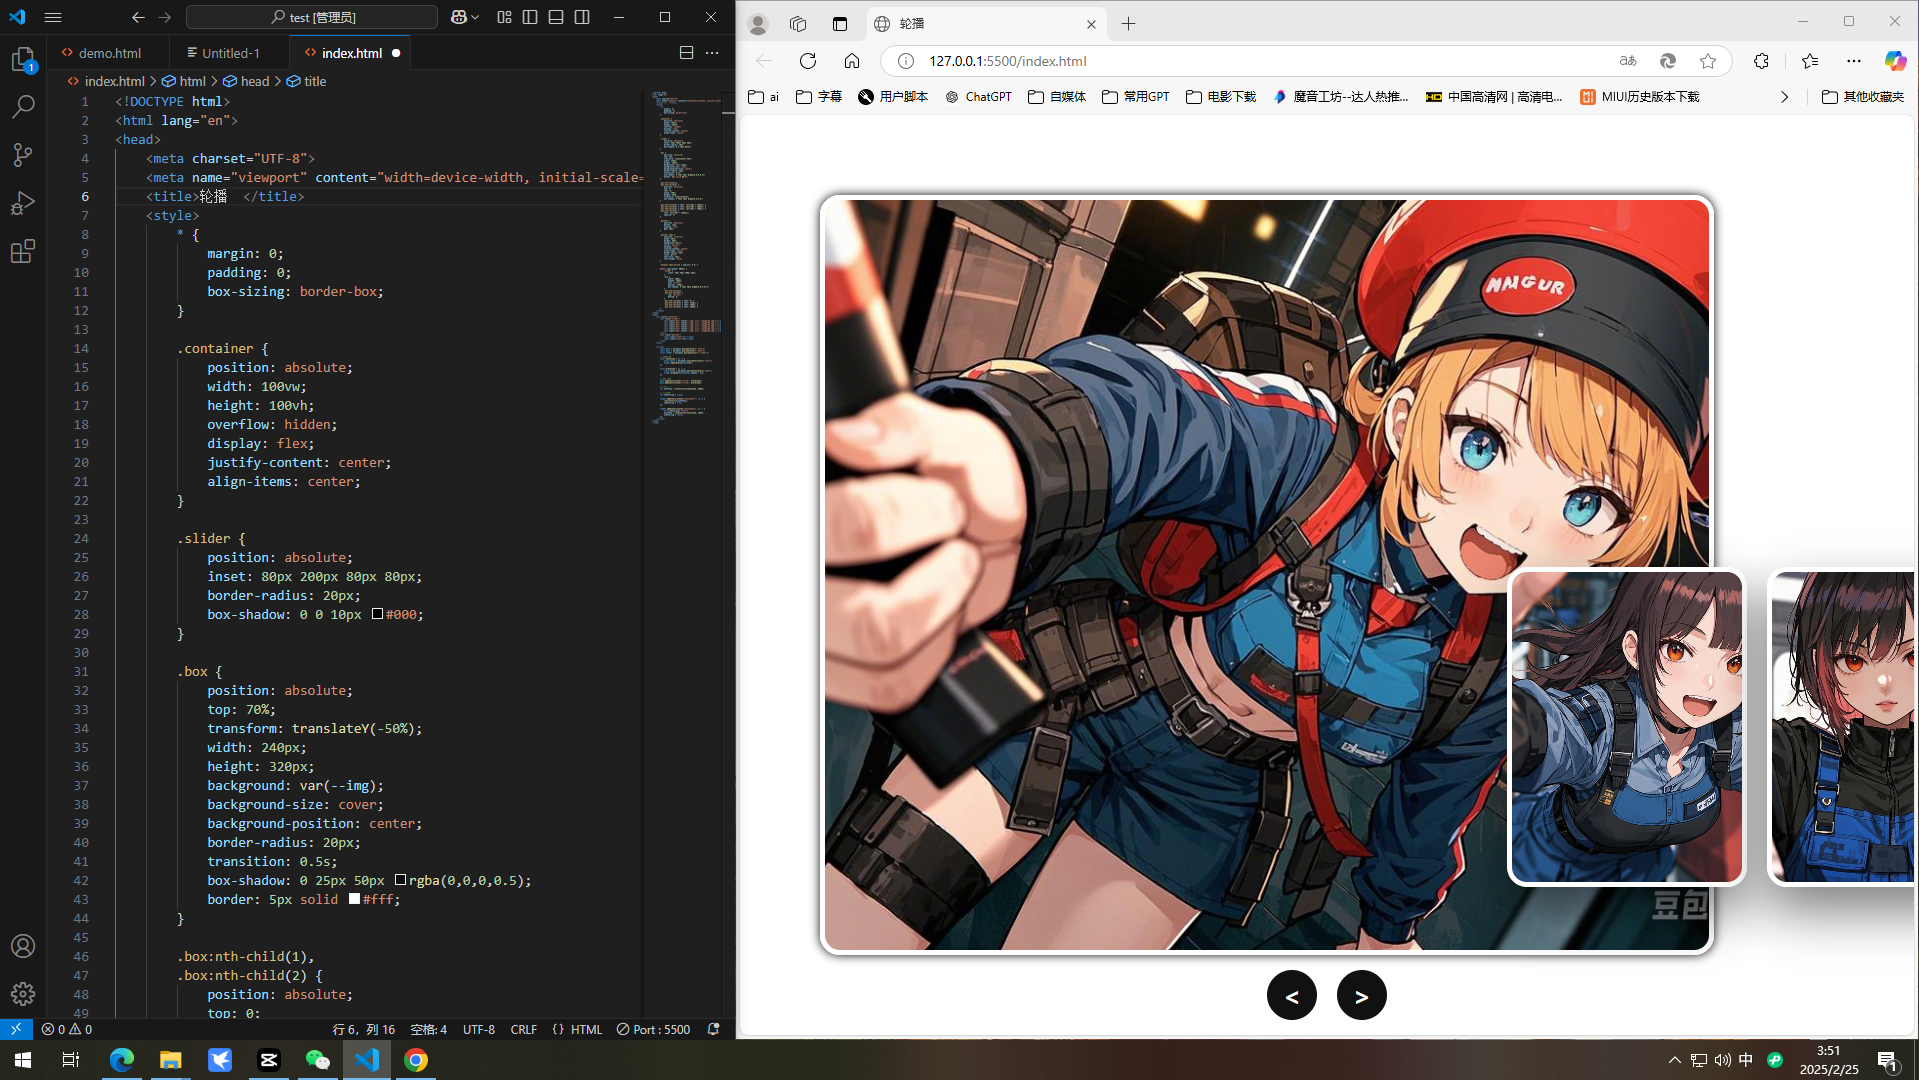The height and width of the screenshot is (1080, 1919).
Task: Open the VS Code Explorer panel
Action: point(23,60)
